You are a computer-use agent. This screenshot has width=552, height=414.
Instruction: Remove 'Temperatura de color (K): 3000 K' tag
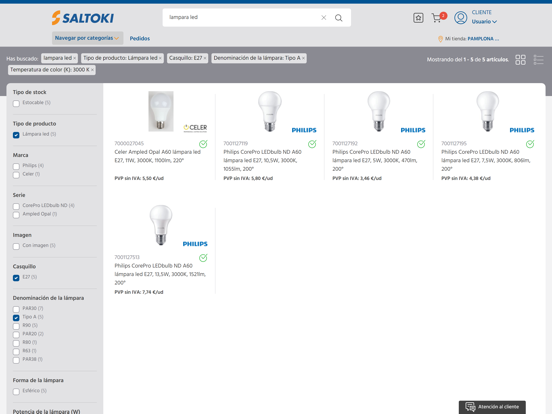[92, 70]
